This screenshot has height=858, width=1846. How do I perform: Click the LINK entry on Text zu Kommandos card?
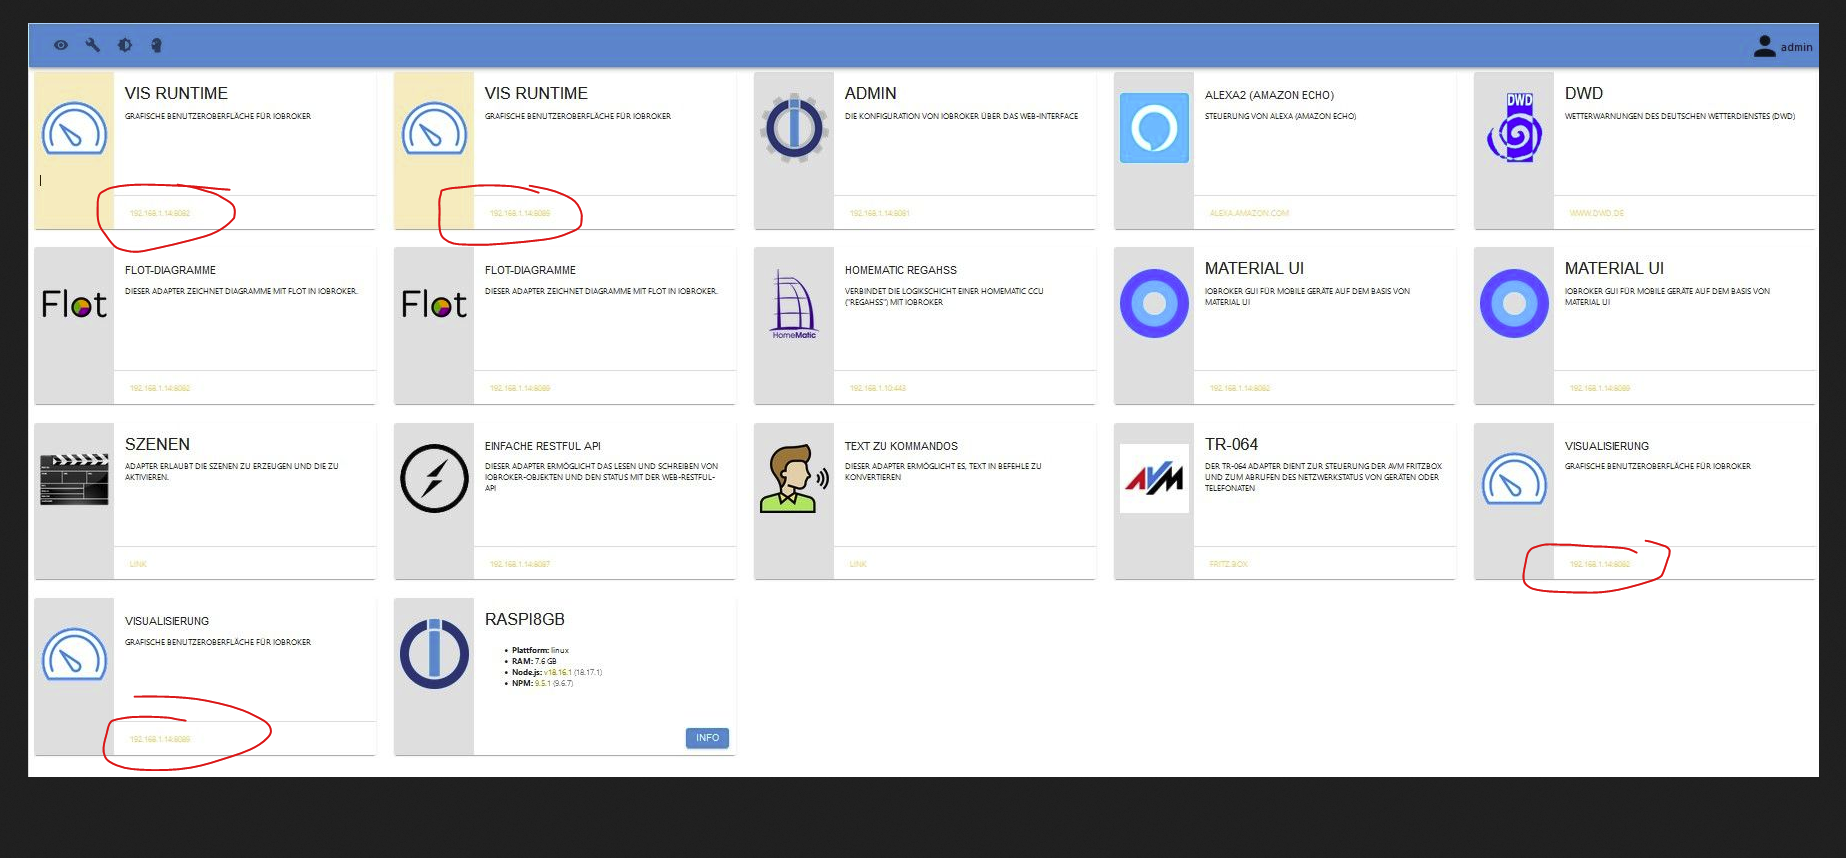point(858,564)
